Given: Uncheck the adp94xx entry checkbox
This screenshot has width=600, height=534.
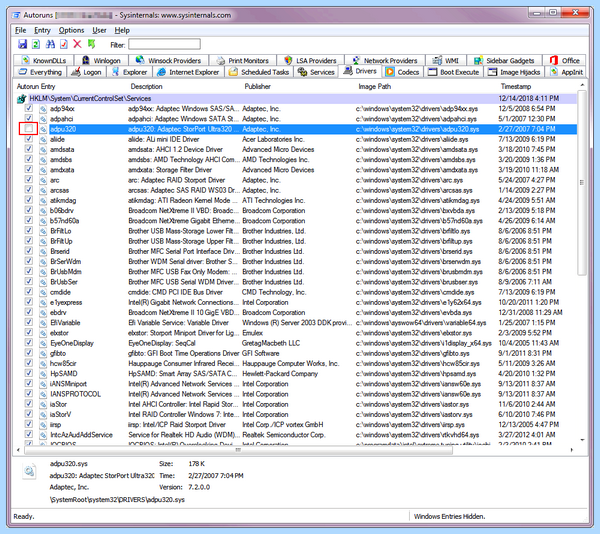Looking at the screenshot, I should [x=29, y=108].
